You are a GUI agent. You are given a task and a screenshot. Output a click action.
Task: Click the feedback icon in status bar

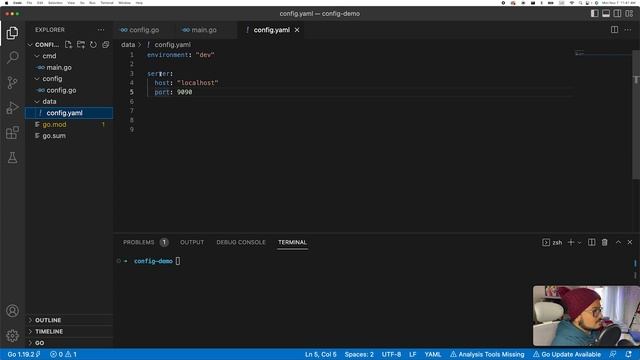[613, 354]
